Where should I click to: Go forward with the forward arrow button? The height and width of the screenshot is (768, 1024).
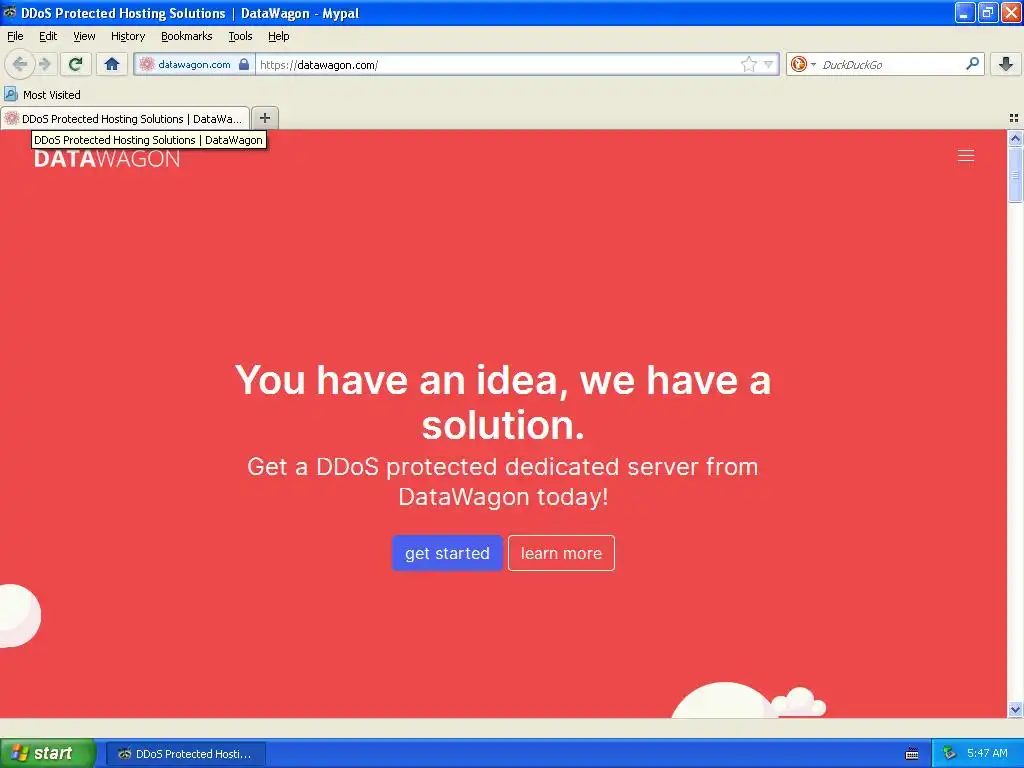coord(44,64)
